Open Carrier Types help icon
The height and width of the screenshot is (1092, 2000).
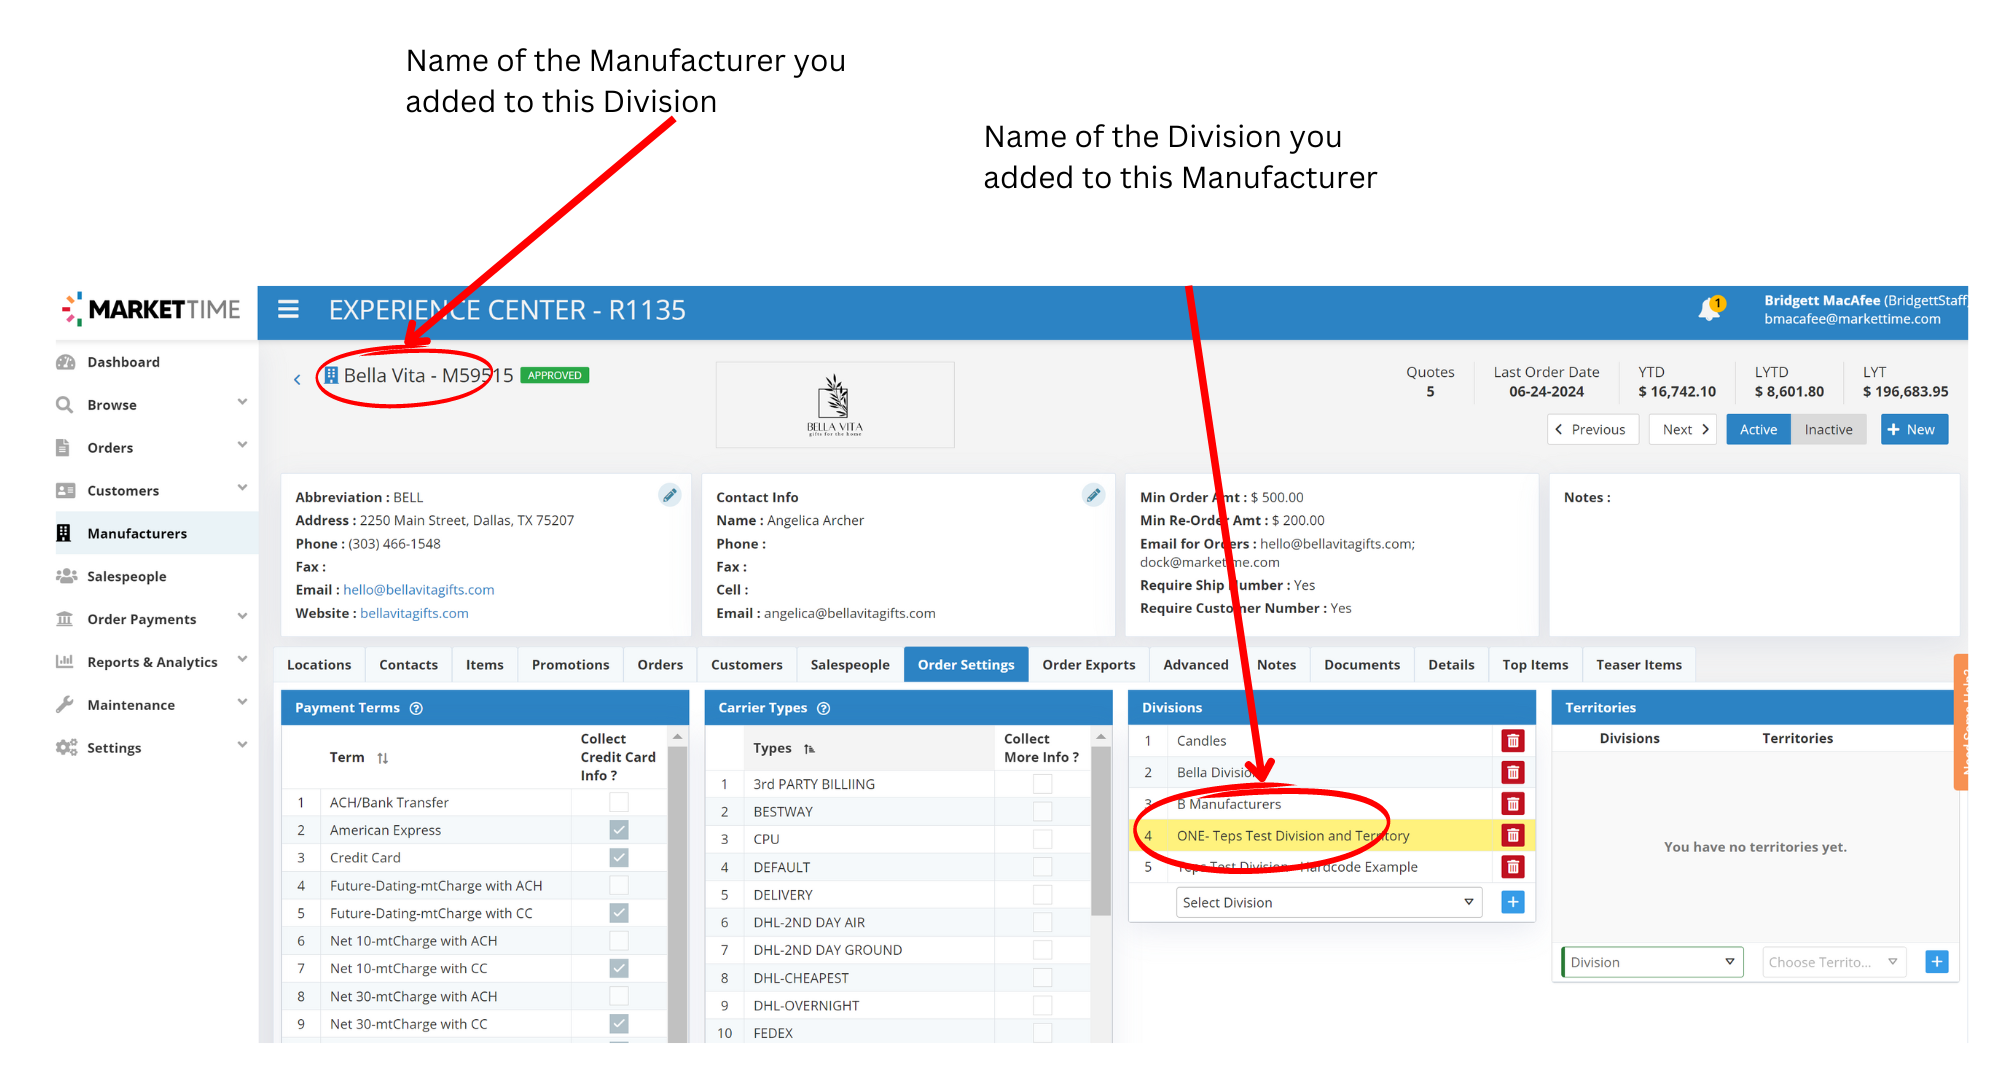coord(824,708)
